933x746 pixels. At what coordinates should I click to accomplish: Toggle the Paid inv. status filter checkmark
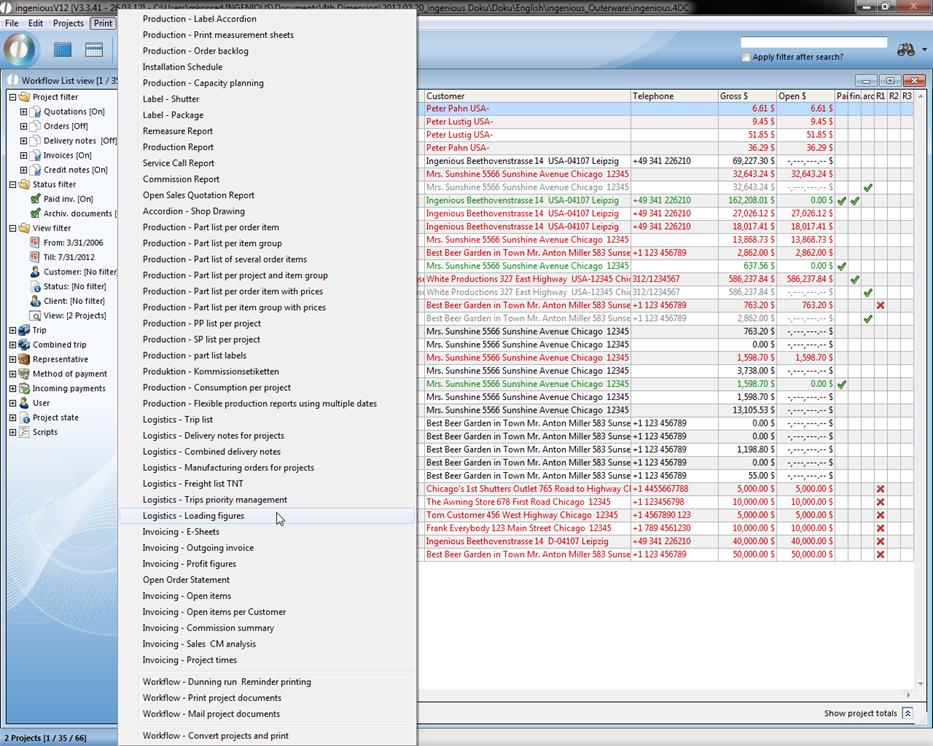click(x=36, y=199)
